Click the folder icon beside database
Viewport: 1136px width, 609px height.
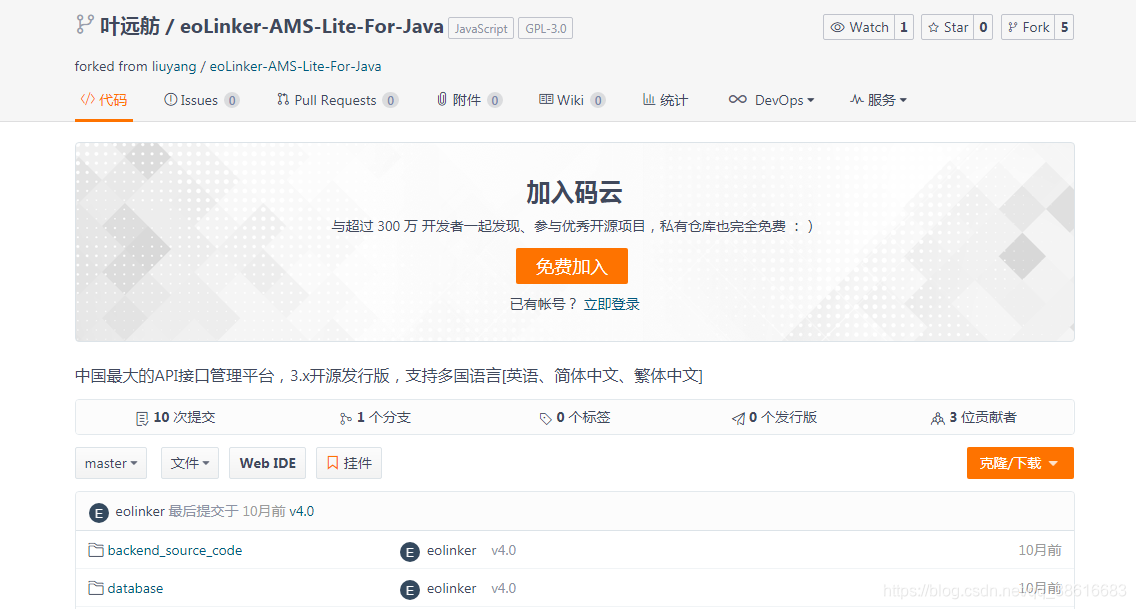tap(96, 588)
